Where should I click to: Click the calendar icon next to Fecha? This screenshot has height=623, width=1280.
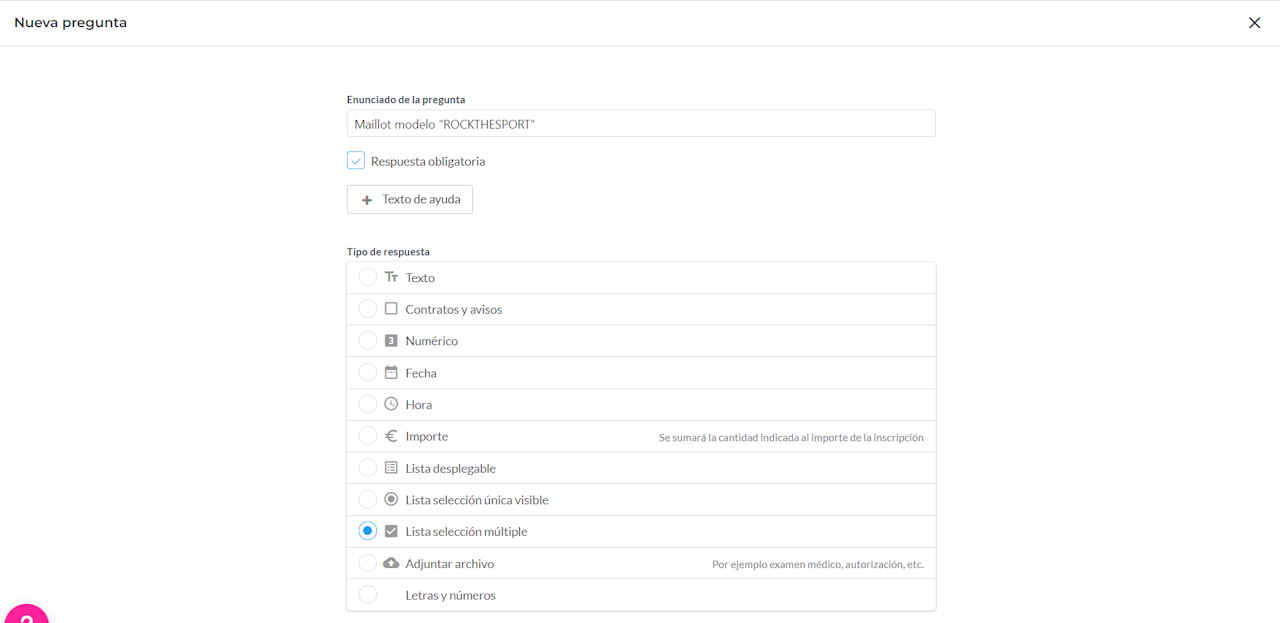[x=391, y=372]
